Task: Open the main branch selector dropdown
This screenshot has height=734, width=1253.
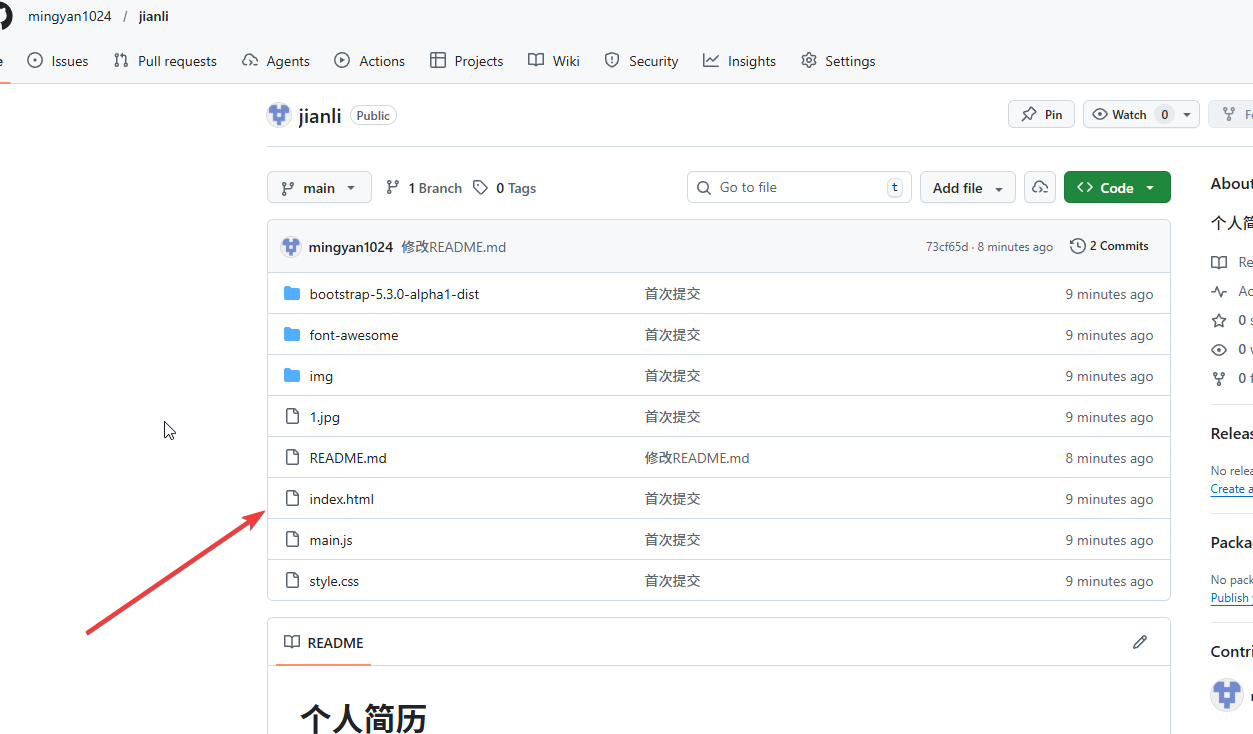Action: (319, 188)
